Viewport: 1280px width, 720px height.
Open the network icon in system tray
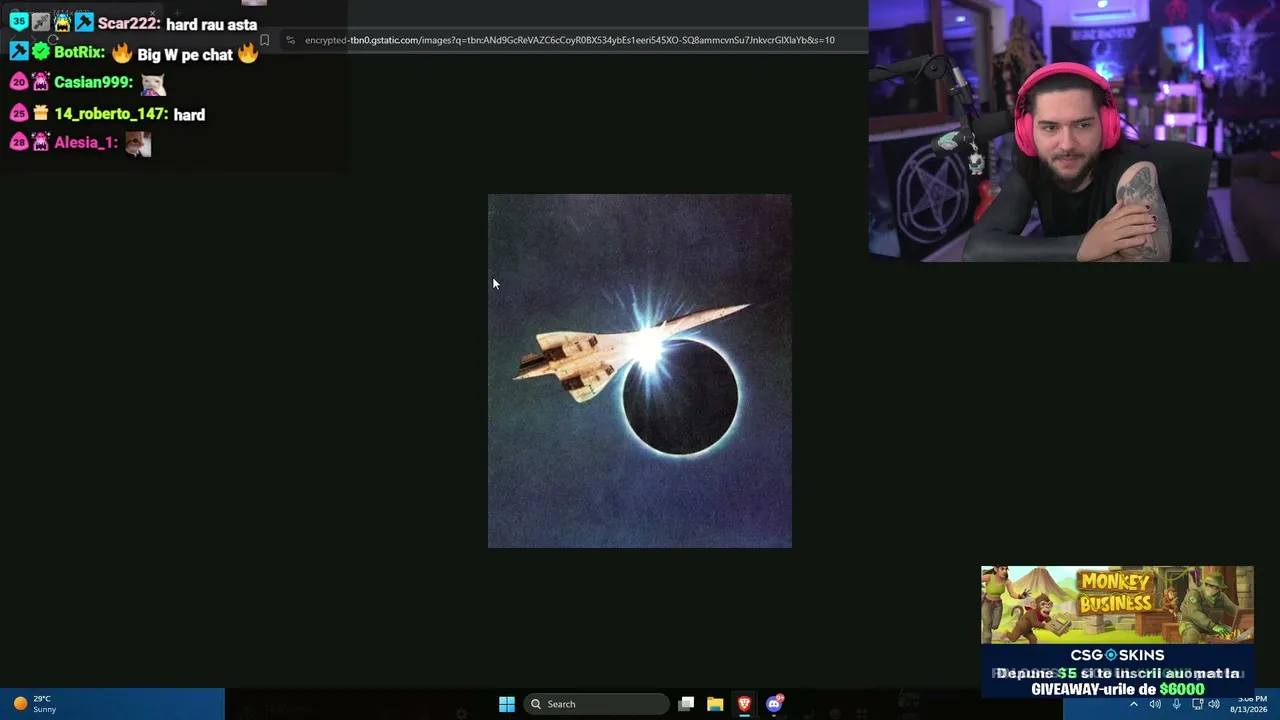(x=1197, y=704)
